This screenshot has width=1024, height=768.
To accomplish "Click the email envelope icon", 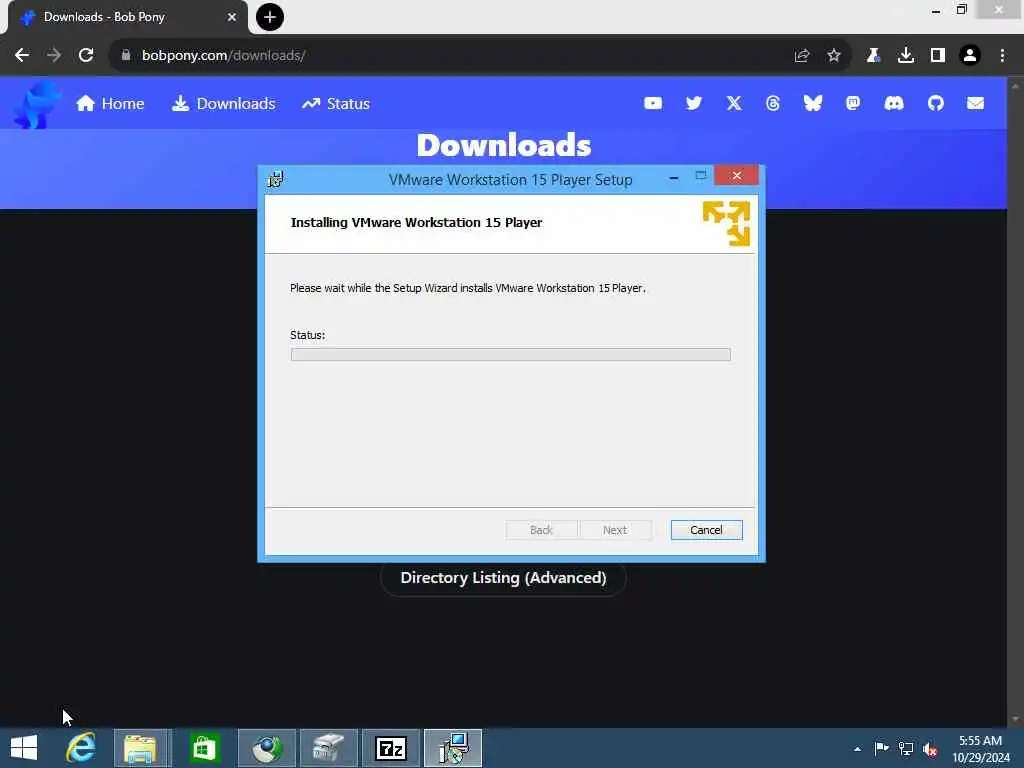I will click(976, 103).
